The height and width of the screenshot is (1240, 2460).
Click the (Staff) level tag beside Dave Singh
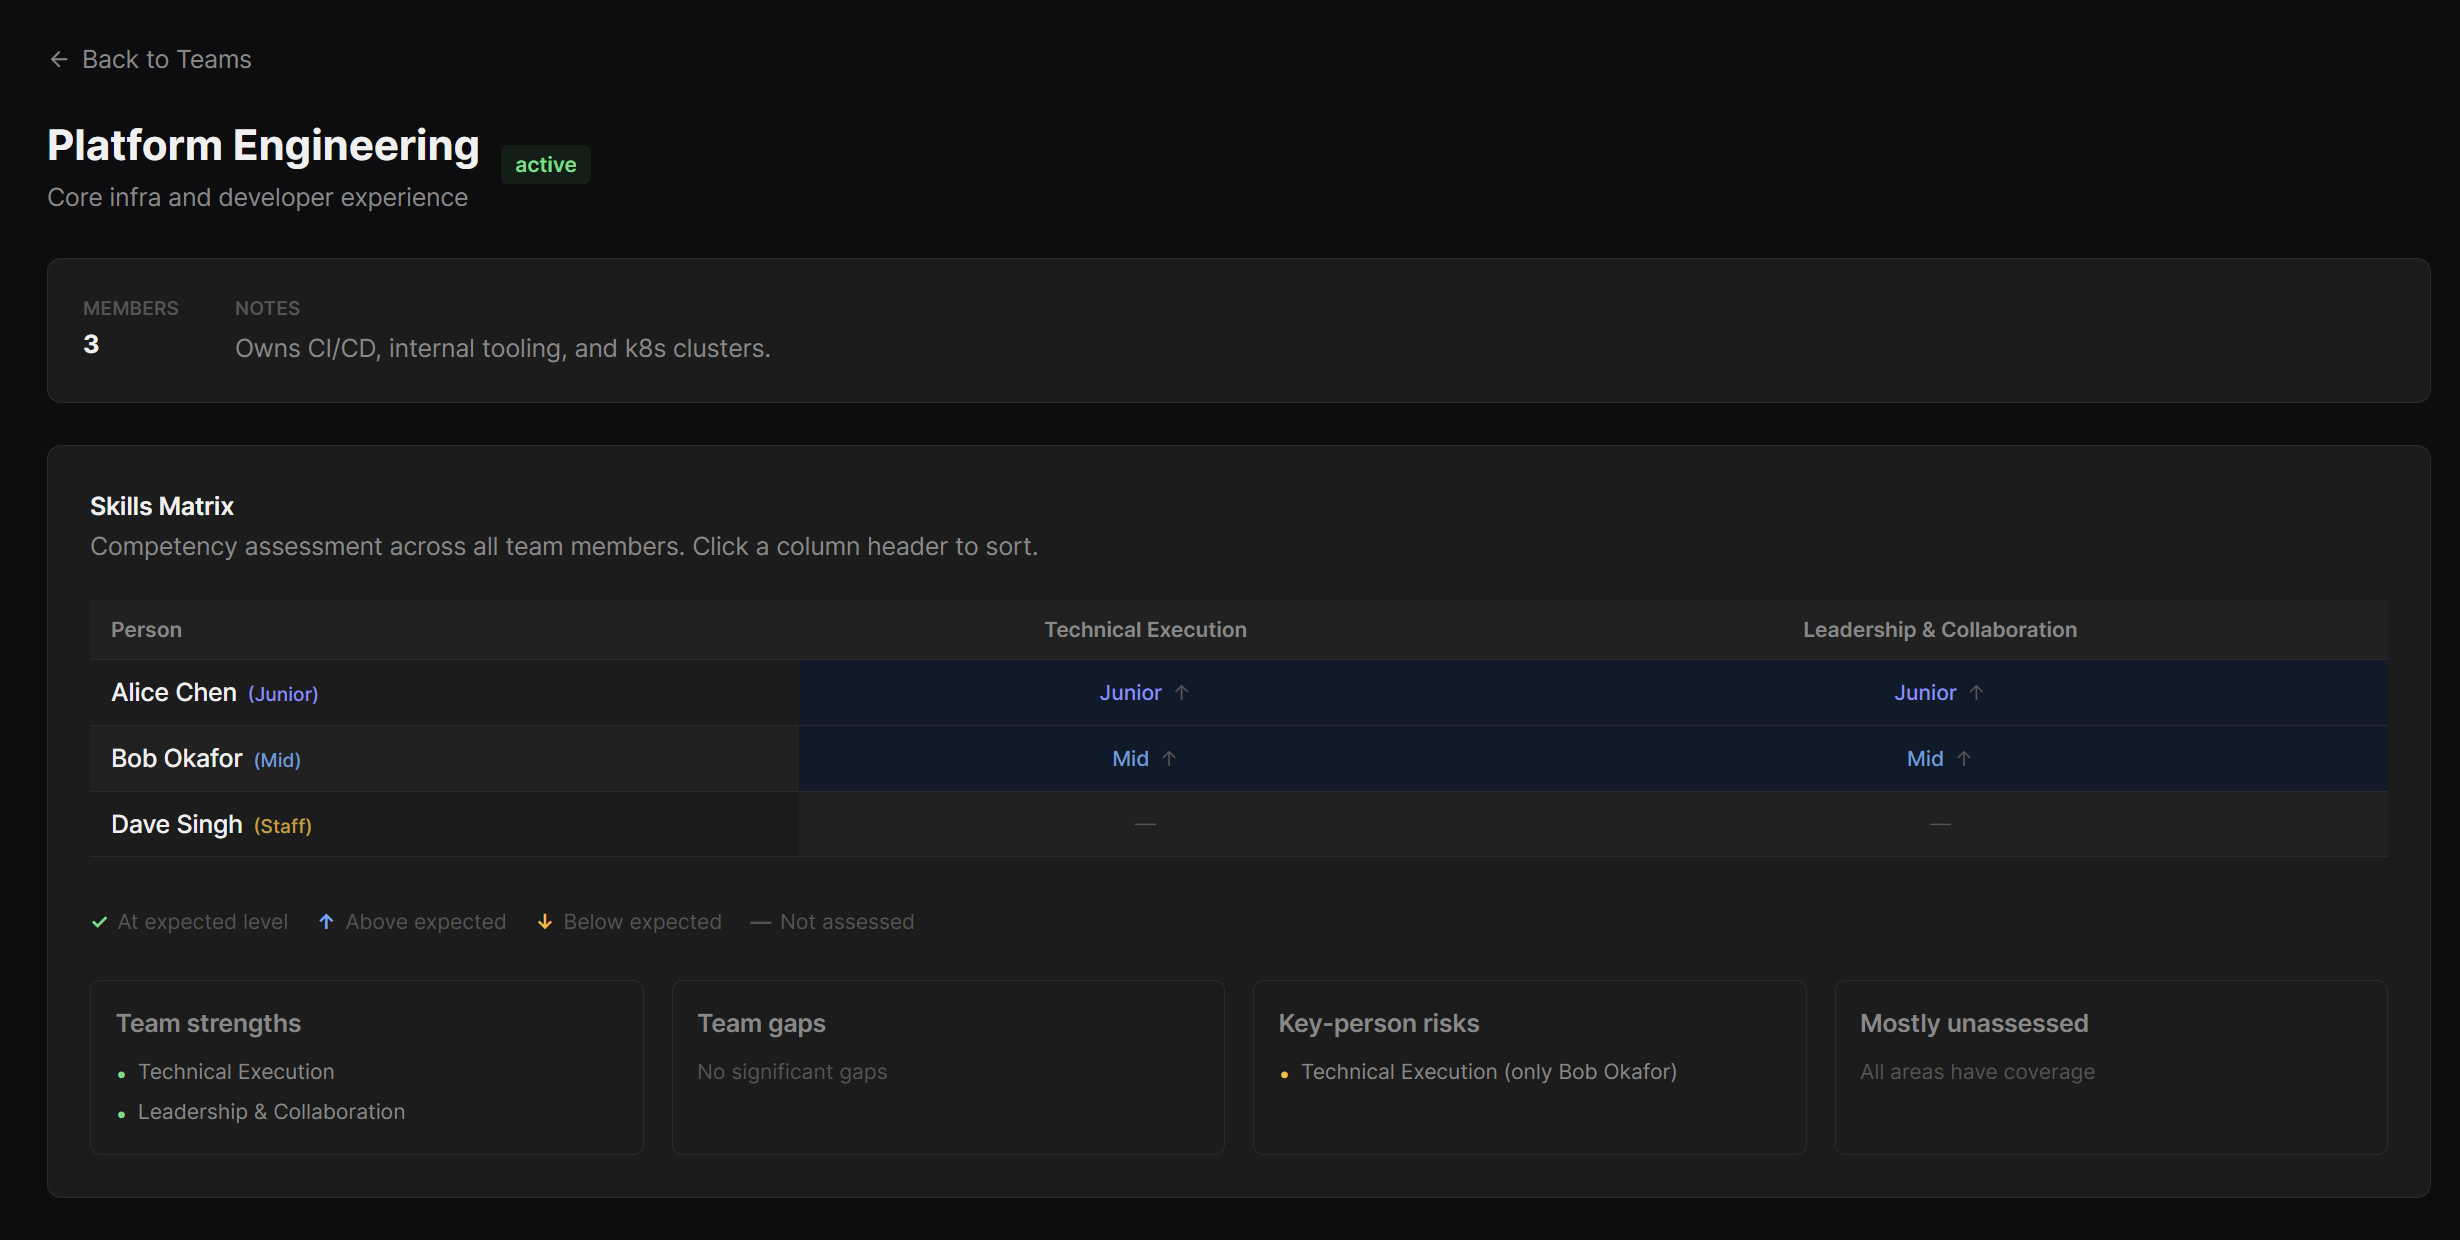[x=283, y=826]
